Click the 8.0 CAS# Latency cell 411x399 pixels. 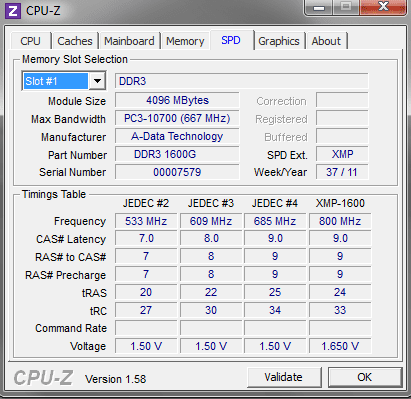coord(211,239)
